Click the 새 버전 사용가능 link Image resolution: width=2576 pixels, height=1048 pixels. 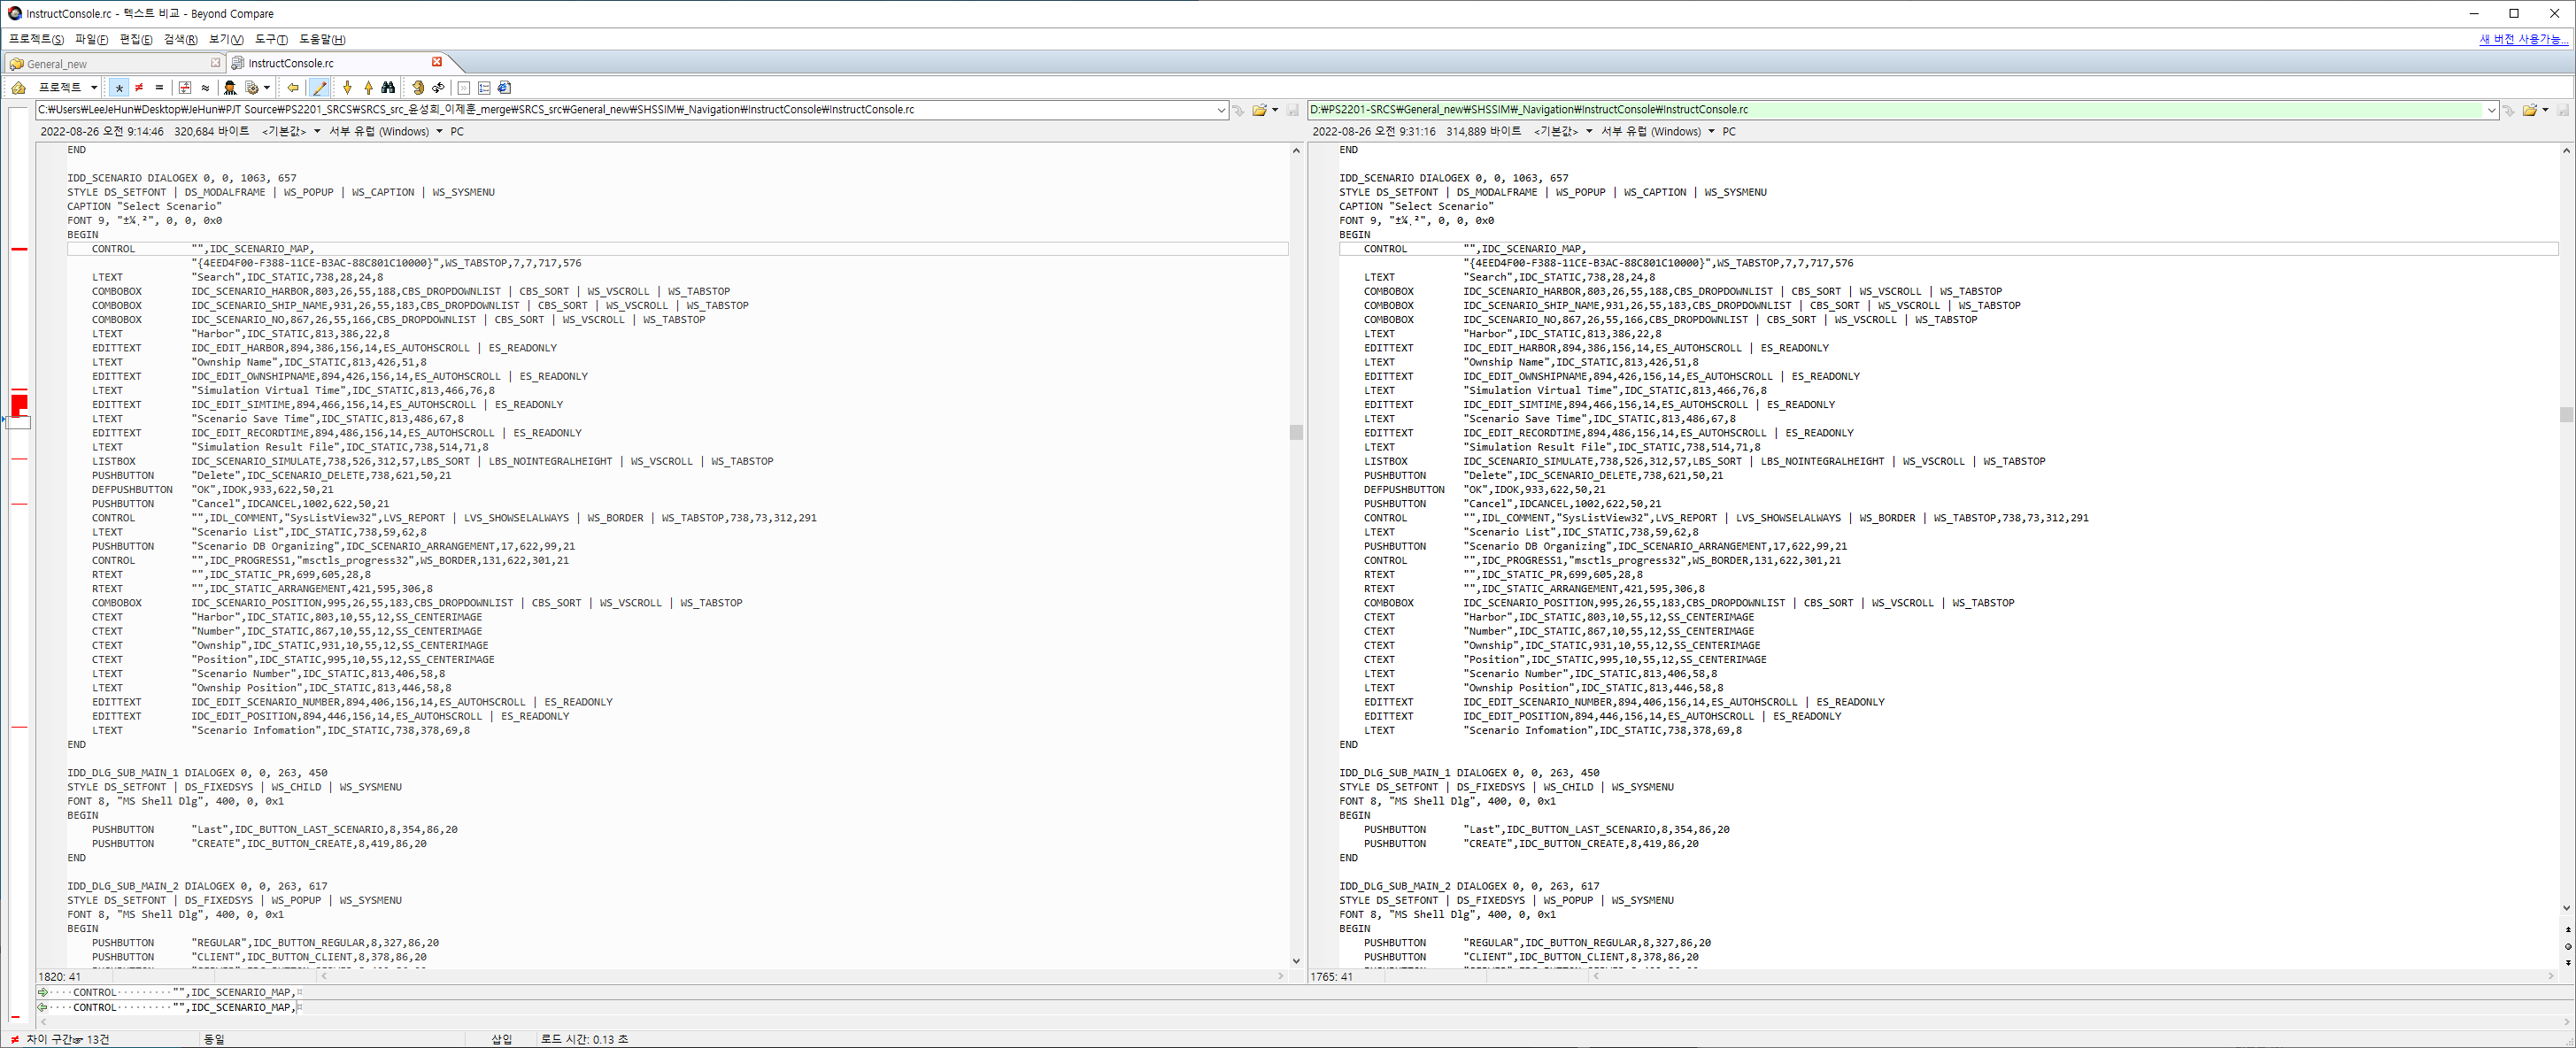point(2523,39)
